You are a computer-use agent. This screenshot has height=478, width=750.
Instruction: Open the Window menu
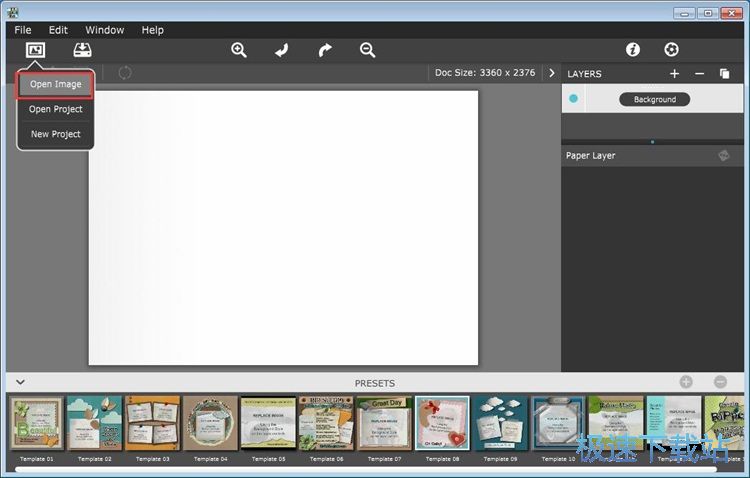coord(105,30)
